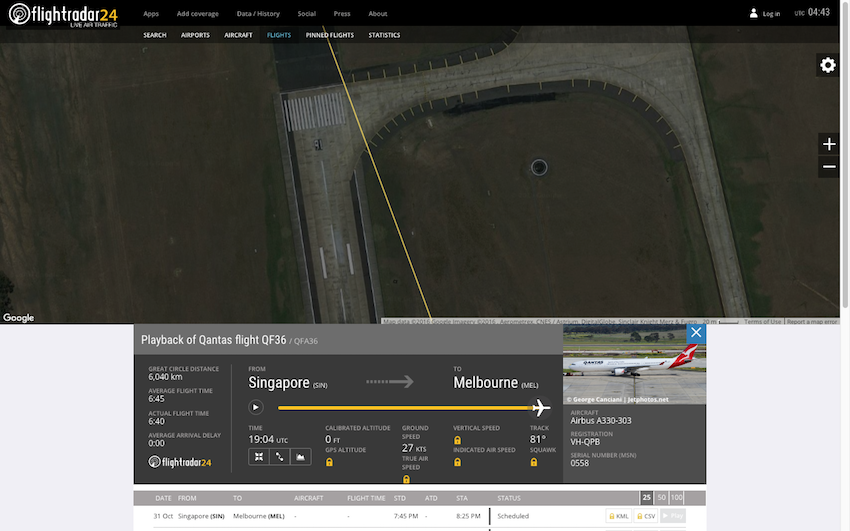The image size is (850, 531).
Task: Select the AIRCRAFT tab
Action: click(238, 35)
